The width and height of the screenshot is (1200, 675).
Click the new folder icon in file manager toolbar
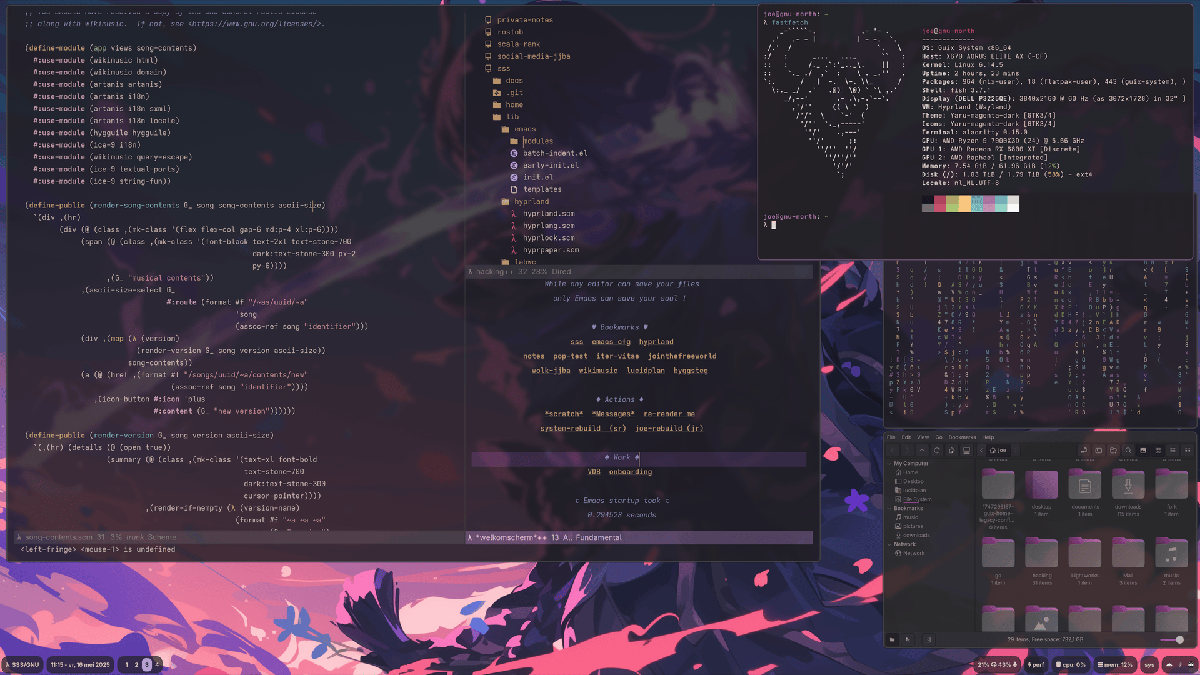click(x=1113, y=450)
